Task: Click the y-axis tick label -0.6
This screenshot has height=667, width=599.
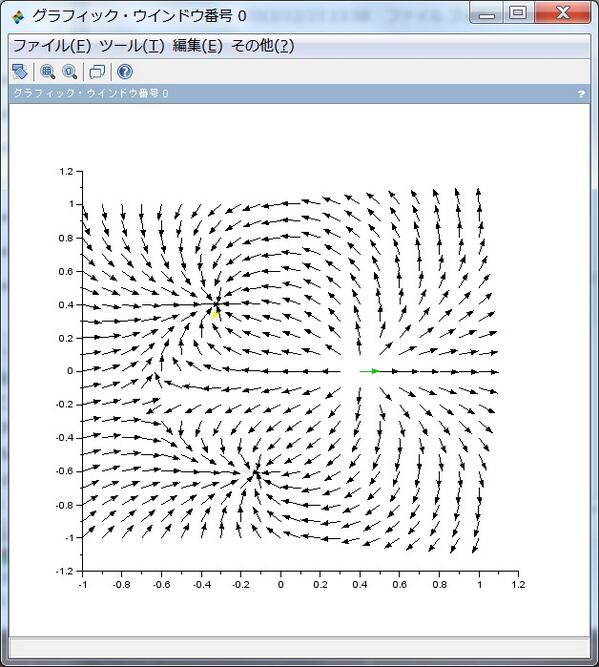Action: [x=65, y=471]
